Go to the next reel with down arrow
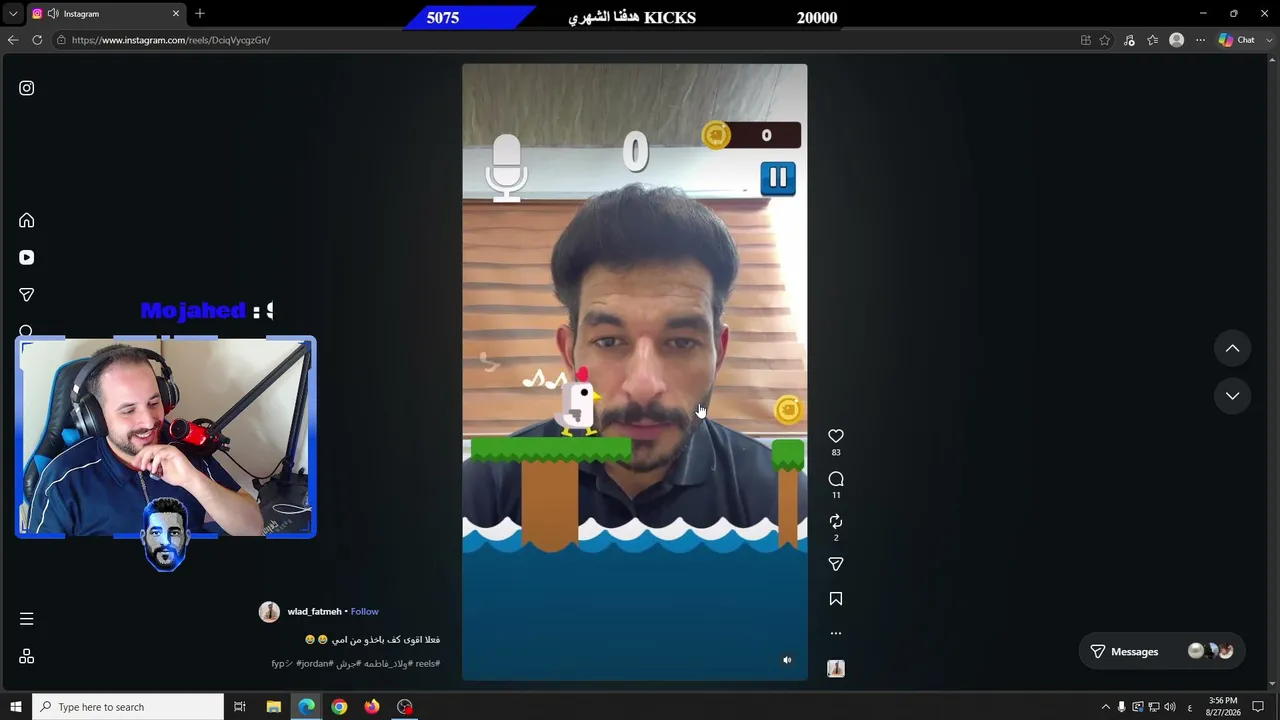The width and height of the screenshot is (1280, 720). [x=1232, y=396]
